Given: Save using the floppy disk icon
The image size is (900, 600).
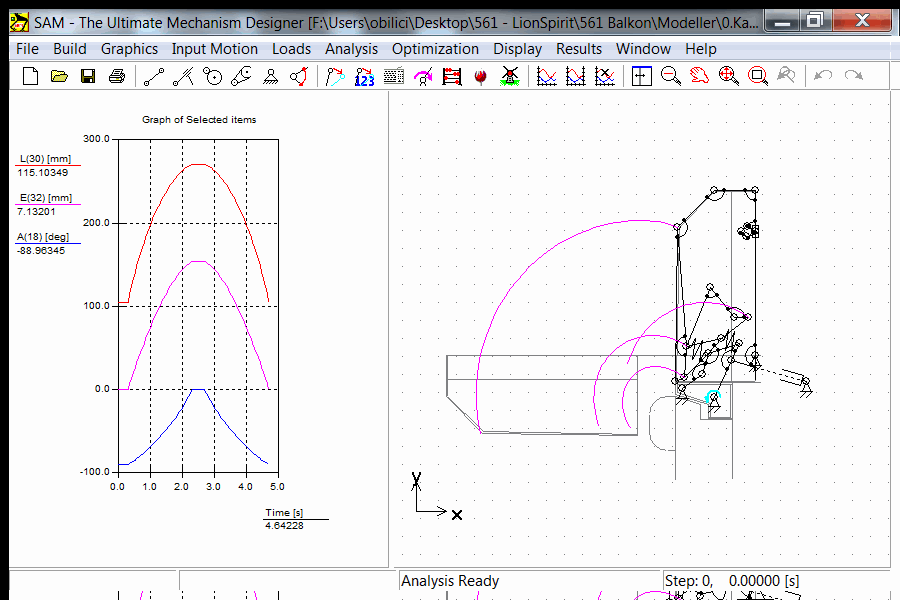Looking at the screenshot, I should pyautogui.click(x=88, y=76).
